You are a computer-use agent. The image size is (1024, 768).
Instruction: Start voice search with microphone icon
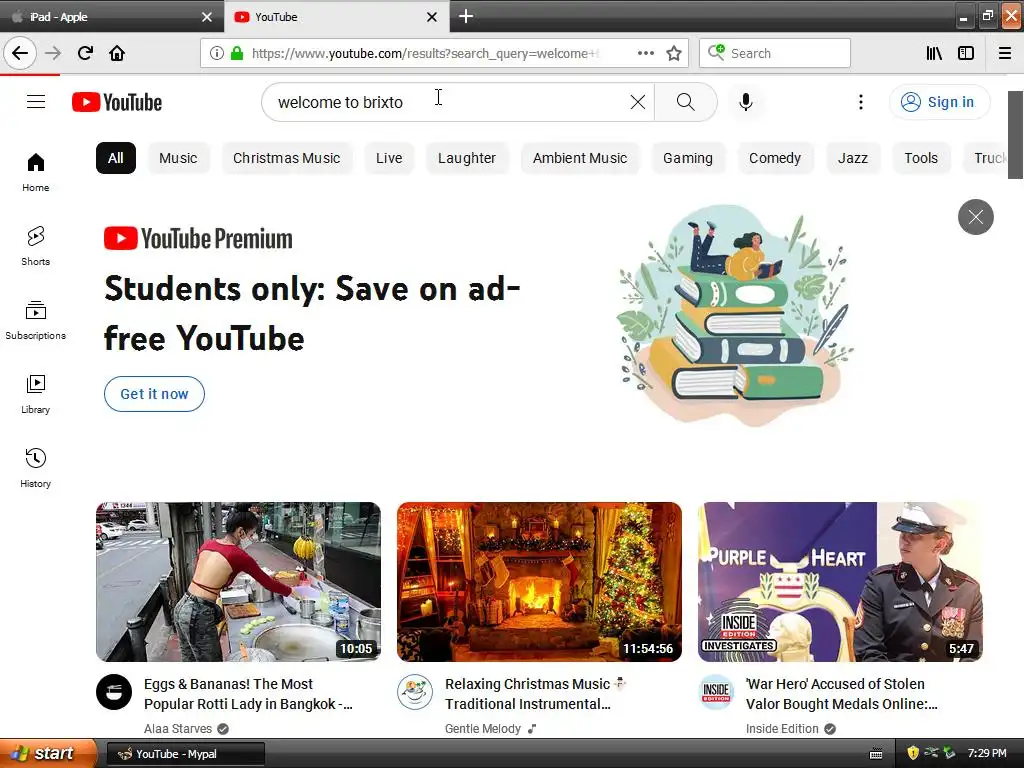point(746,102)
